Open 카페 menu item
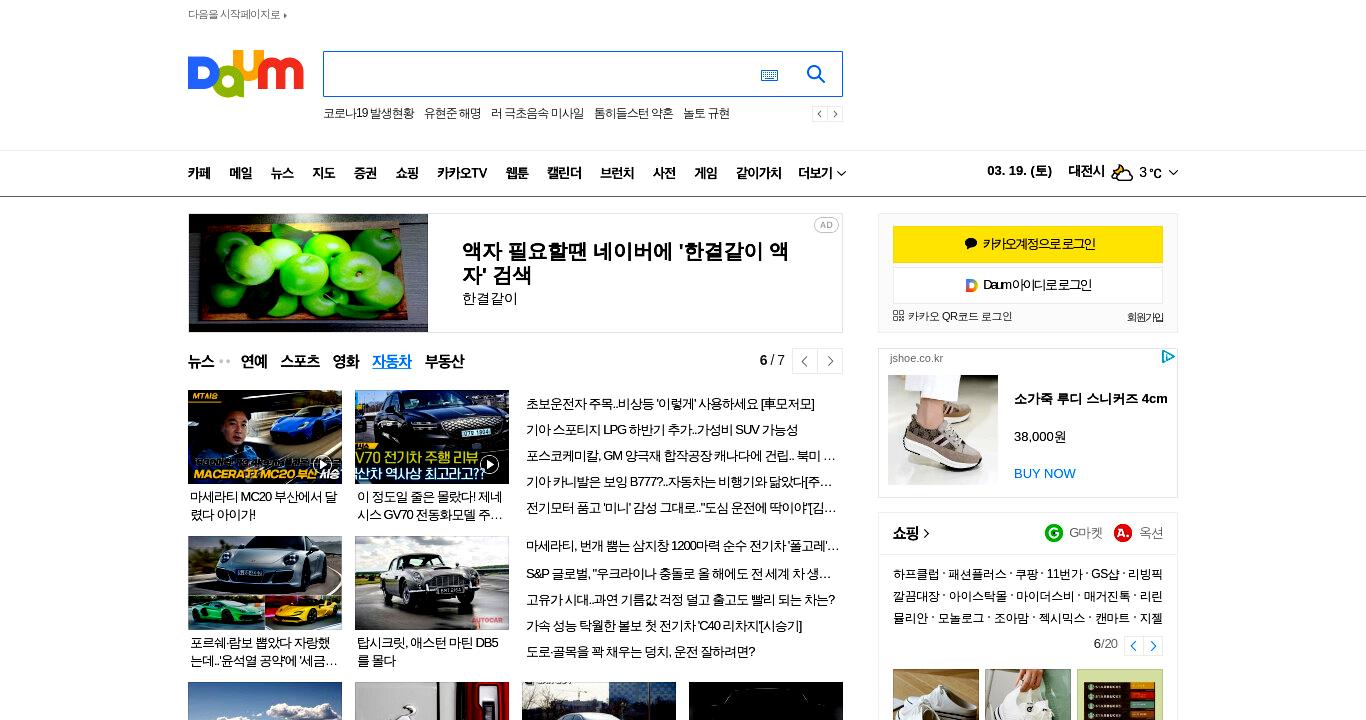Image resolution: width=1366 pixels, height=720 pixels. click(199, 173)
